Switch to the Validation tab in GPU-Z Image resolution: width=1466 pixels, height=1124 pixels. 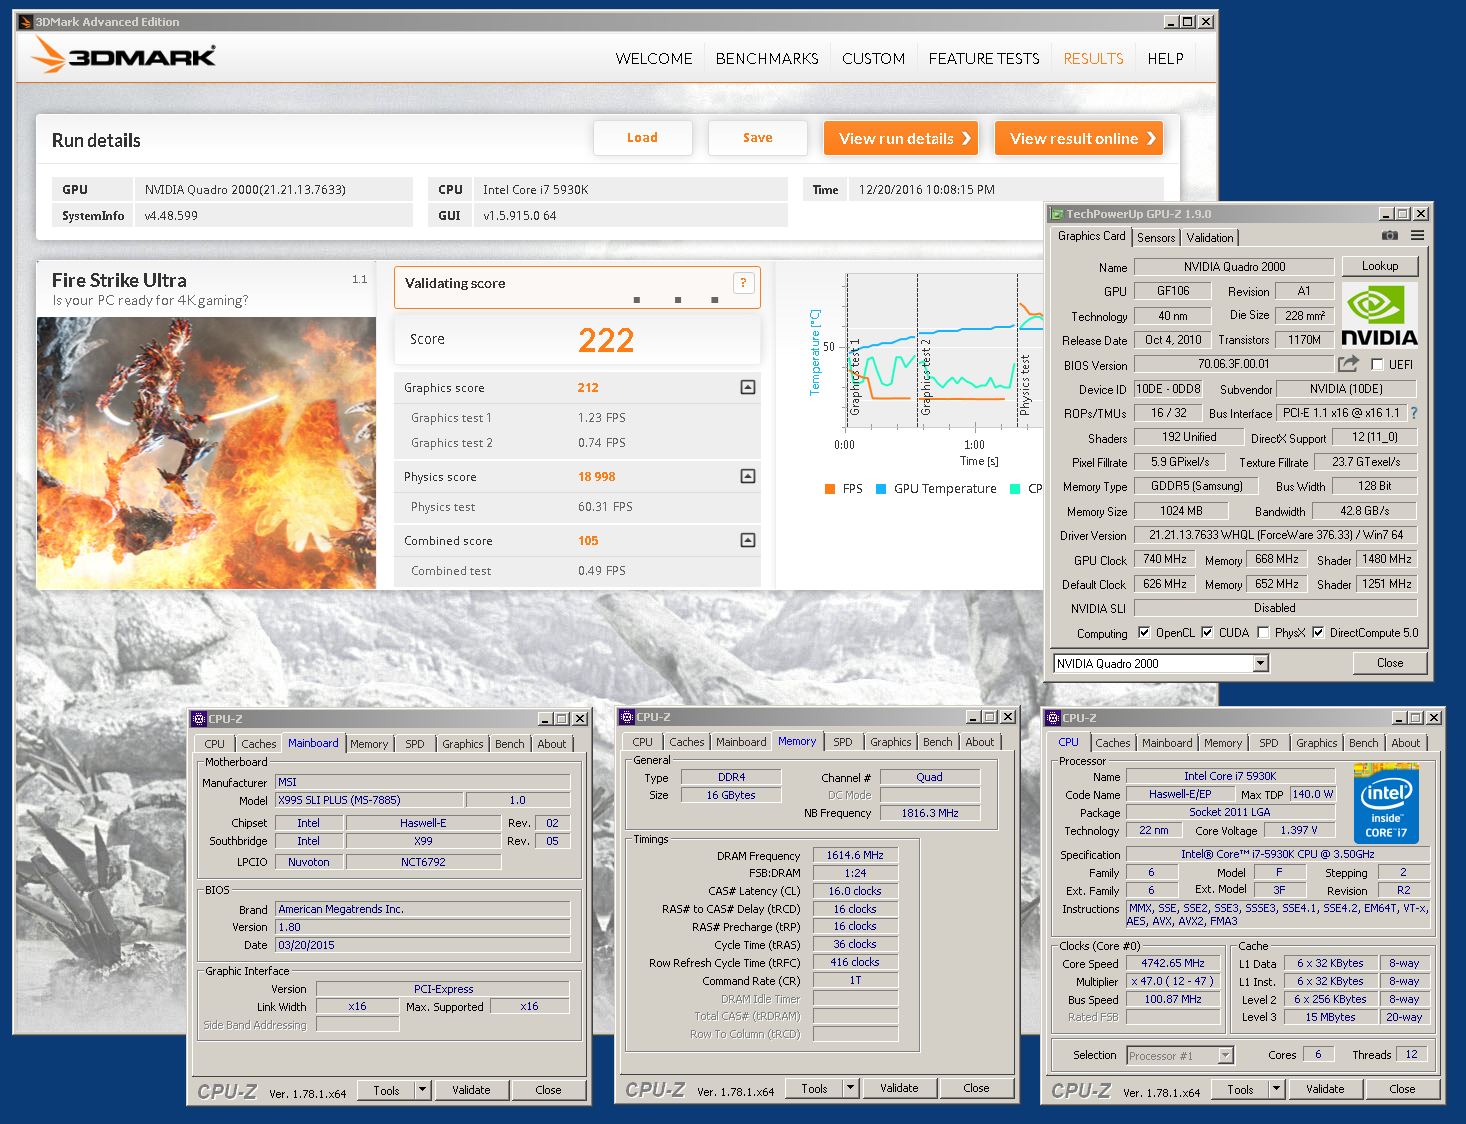coord(1210,238)
